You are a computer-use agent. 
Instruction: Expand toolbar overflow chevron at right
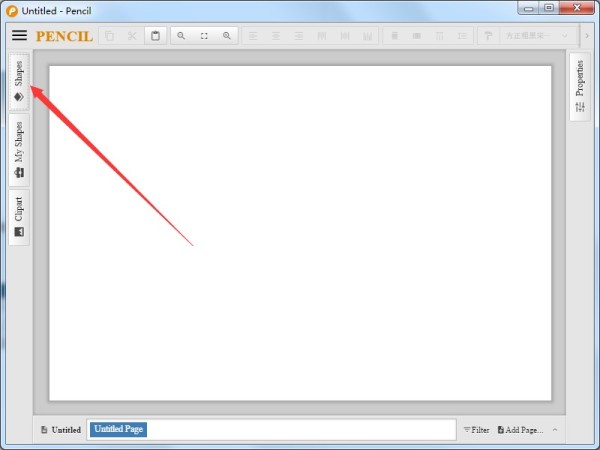pos(587,36)
